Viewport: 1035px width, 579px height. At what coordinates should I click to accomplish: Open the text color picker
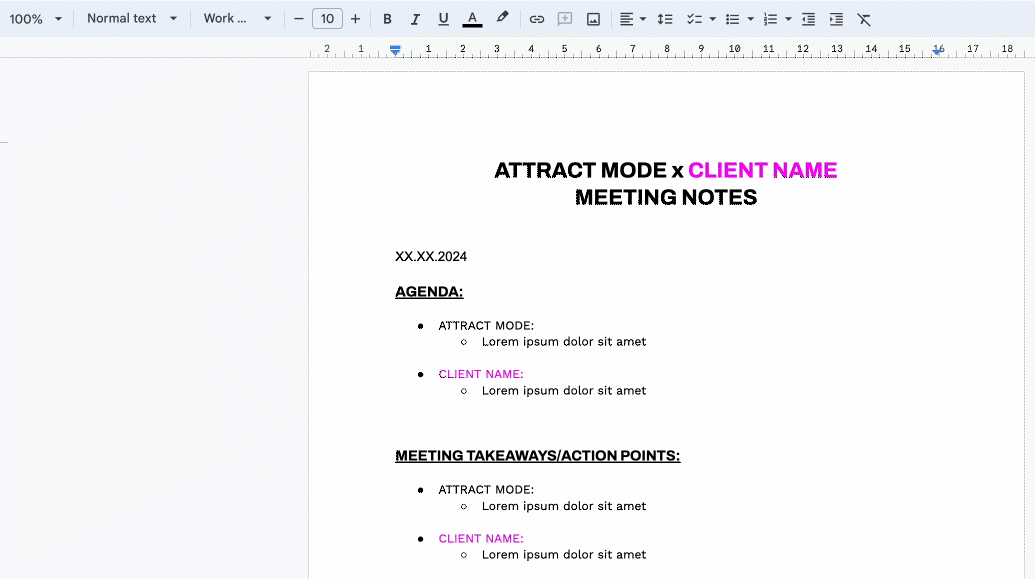[x=472, y=19]
